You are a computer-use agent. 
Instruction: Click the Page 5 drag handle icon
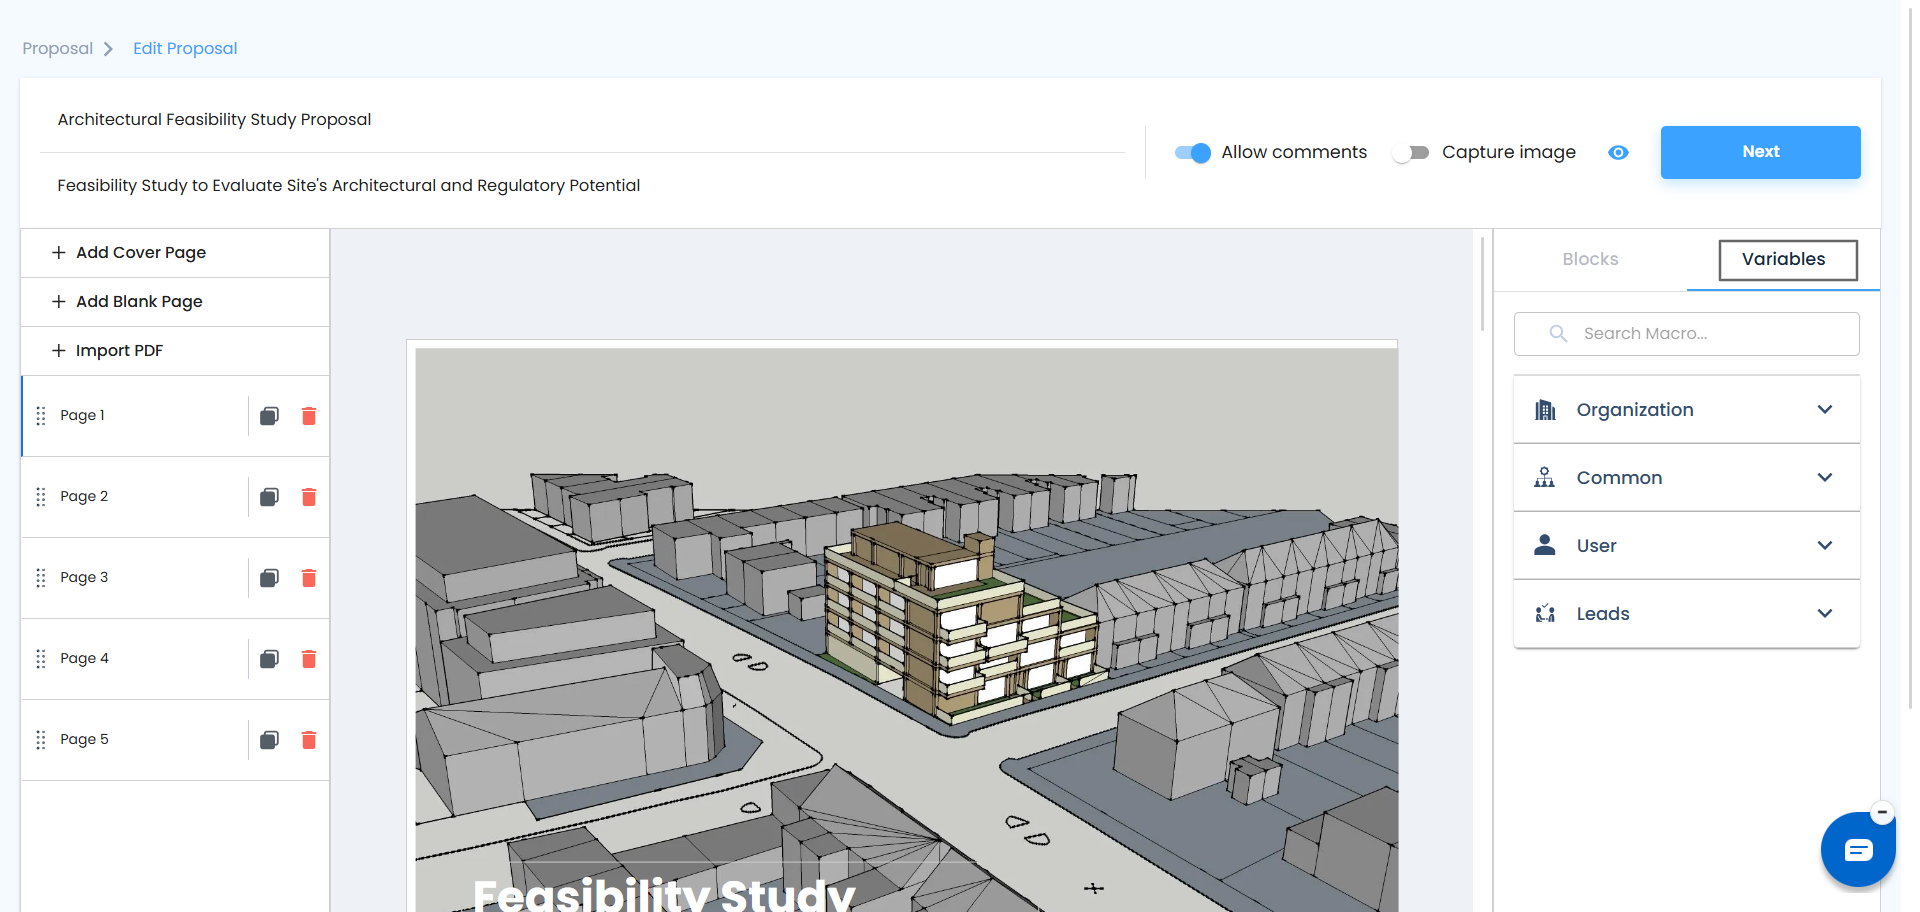coord(41,740)
